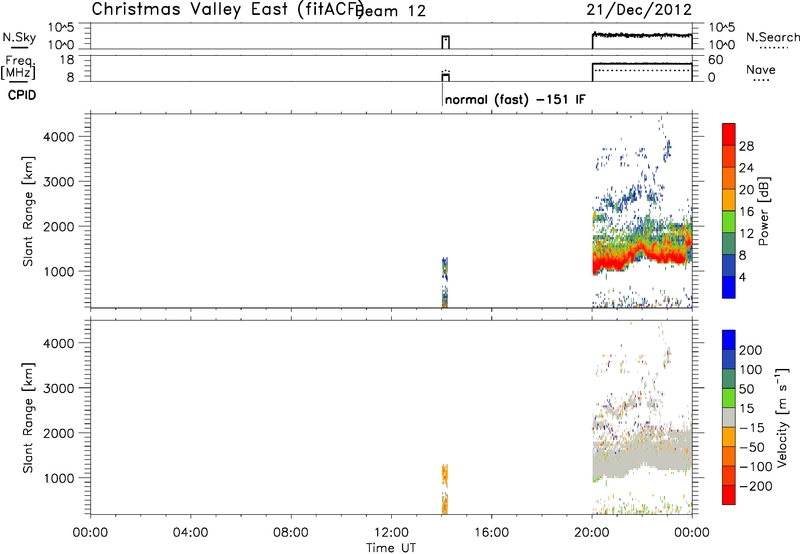The image size is (800, 554).
Task: Click the 'Christmas Valley East (fitACF)' title text
Action: (227, 10)
